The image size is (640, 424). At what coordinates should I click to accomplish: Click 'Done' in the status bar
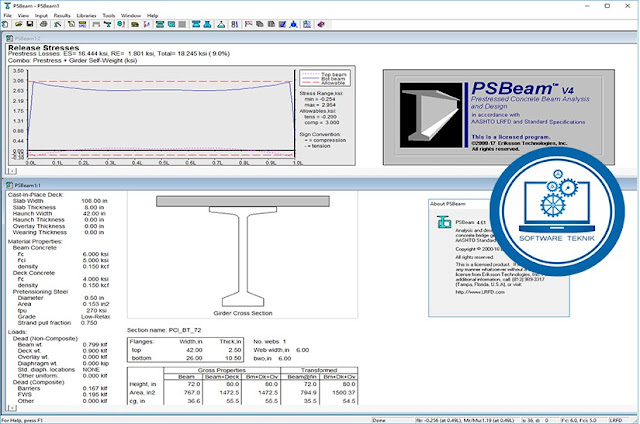point(378,420)
